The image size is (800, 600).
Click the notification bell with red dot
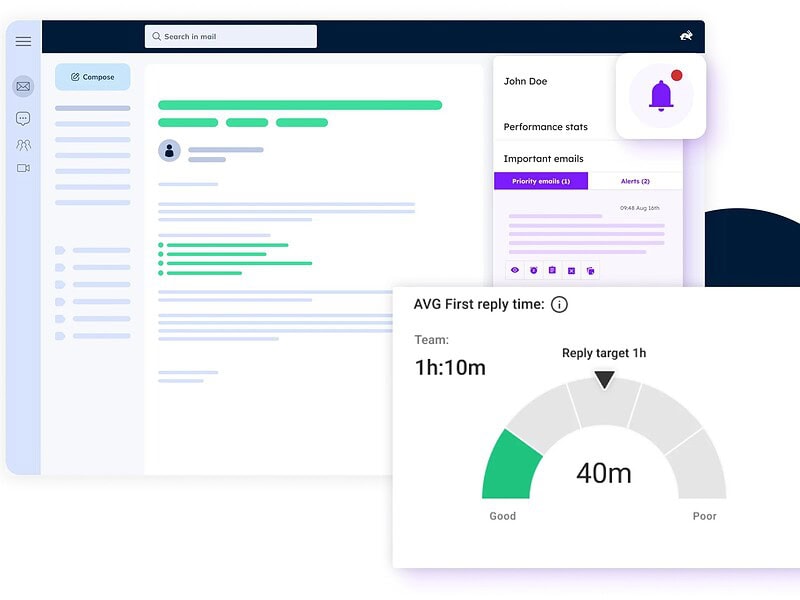pos(660,95)
